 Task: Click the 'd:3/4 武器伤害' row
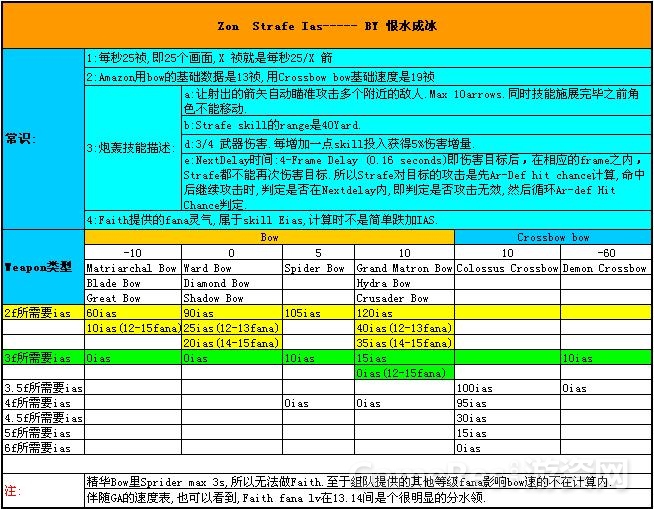[416, 144]
